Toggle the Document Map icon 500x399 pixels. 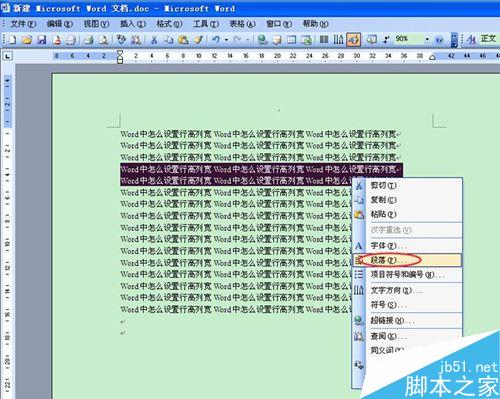coord(371,40)
